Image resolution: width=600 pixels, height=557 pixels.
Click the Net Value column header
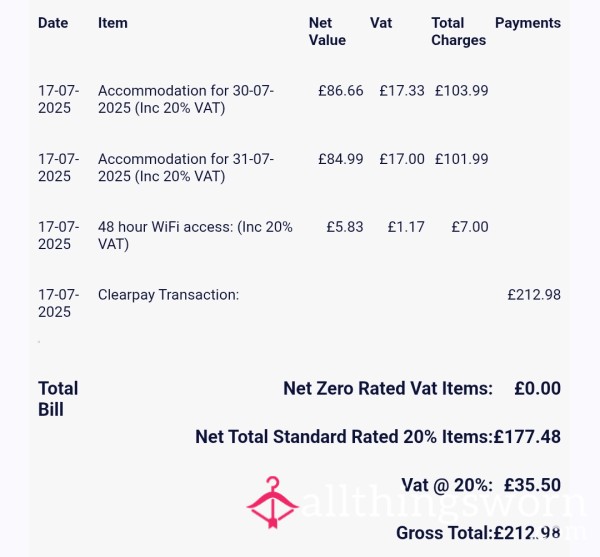327,31
